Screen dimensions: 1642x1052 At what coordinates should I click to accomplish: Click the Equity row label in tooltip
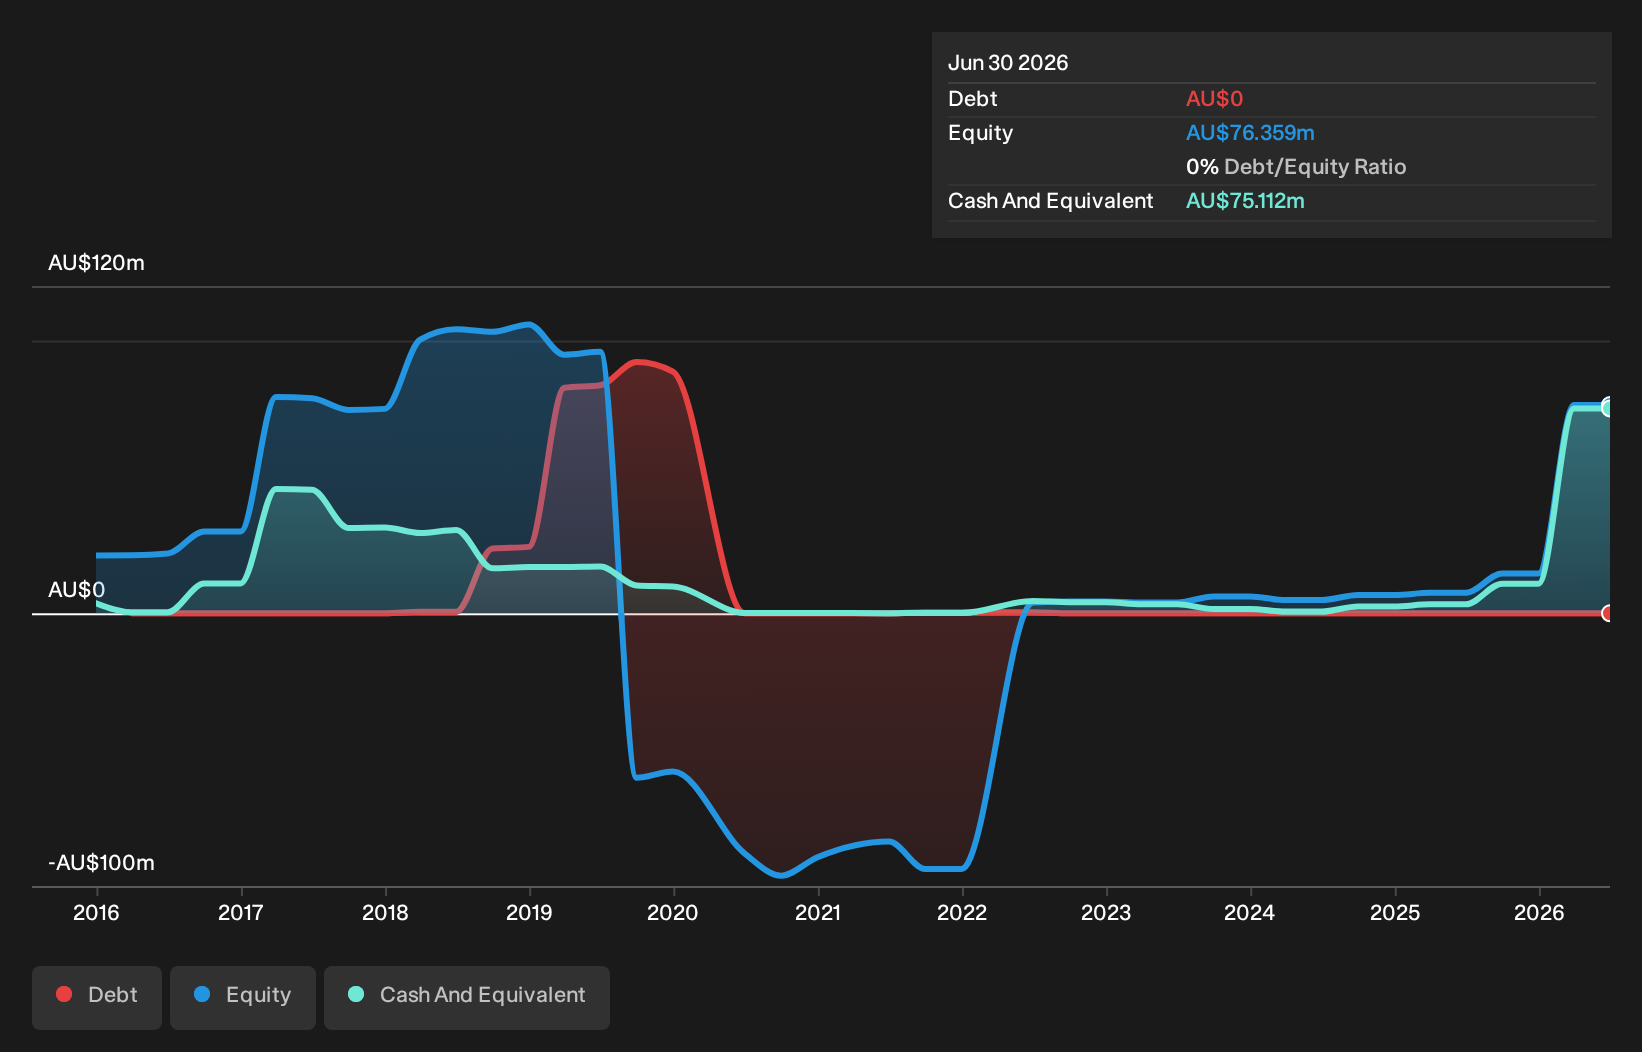[980, 133]
